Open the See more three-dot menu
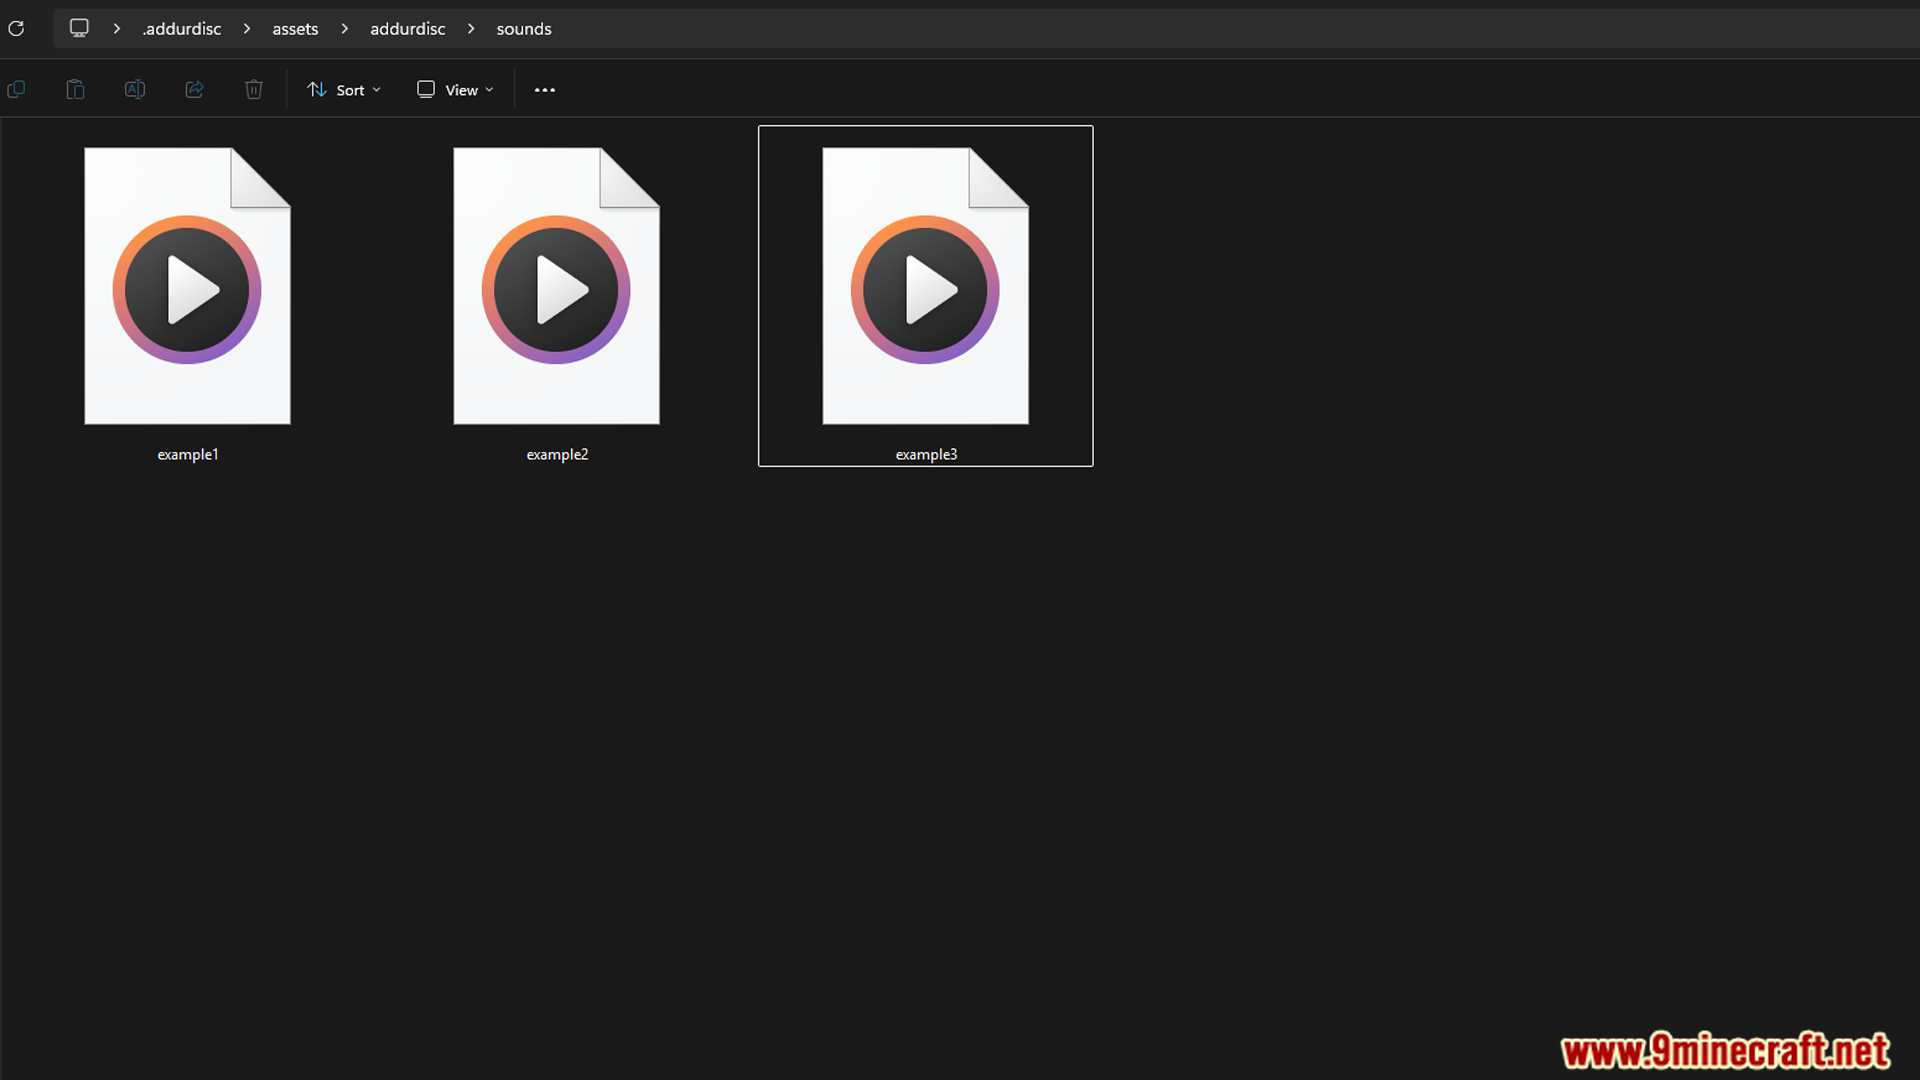Image resolution: width=1920 pixels, height=1080 pixels. [544, 90]
